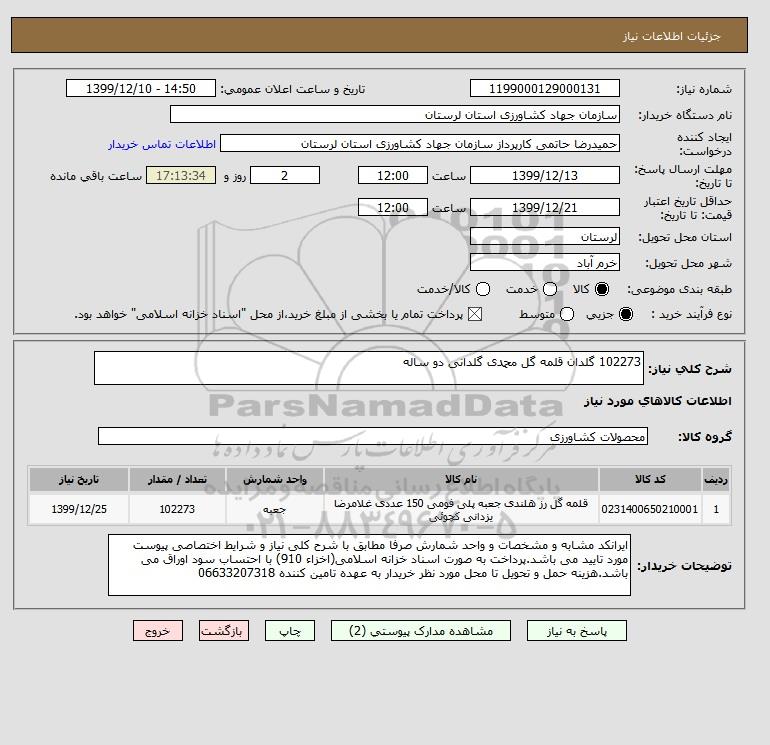Click the تعداد / مقدار column header
770x745 pixels.
(x=177, y=479)
